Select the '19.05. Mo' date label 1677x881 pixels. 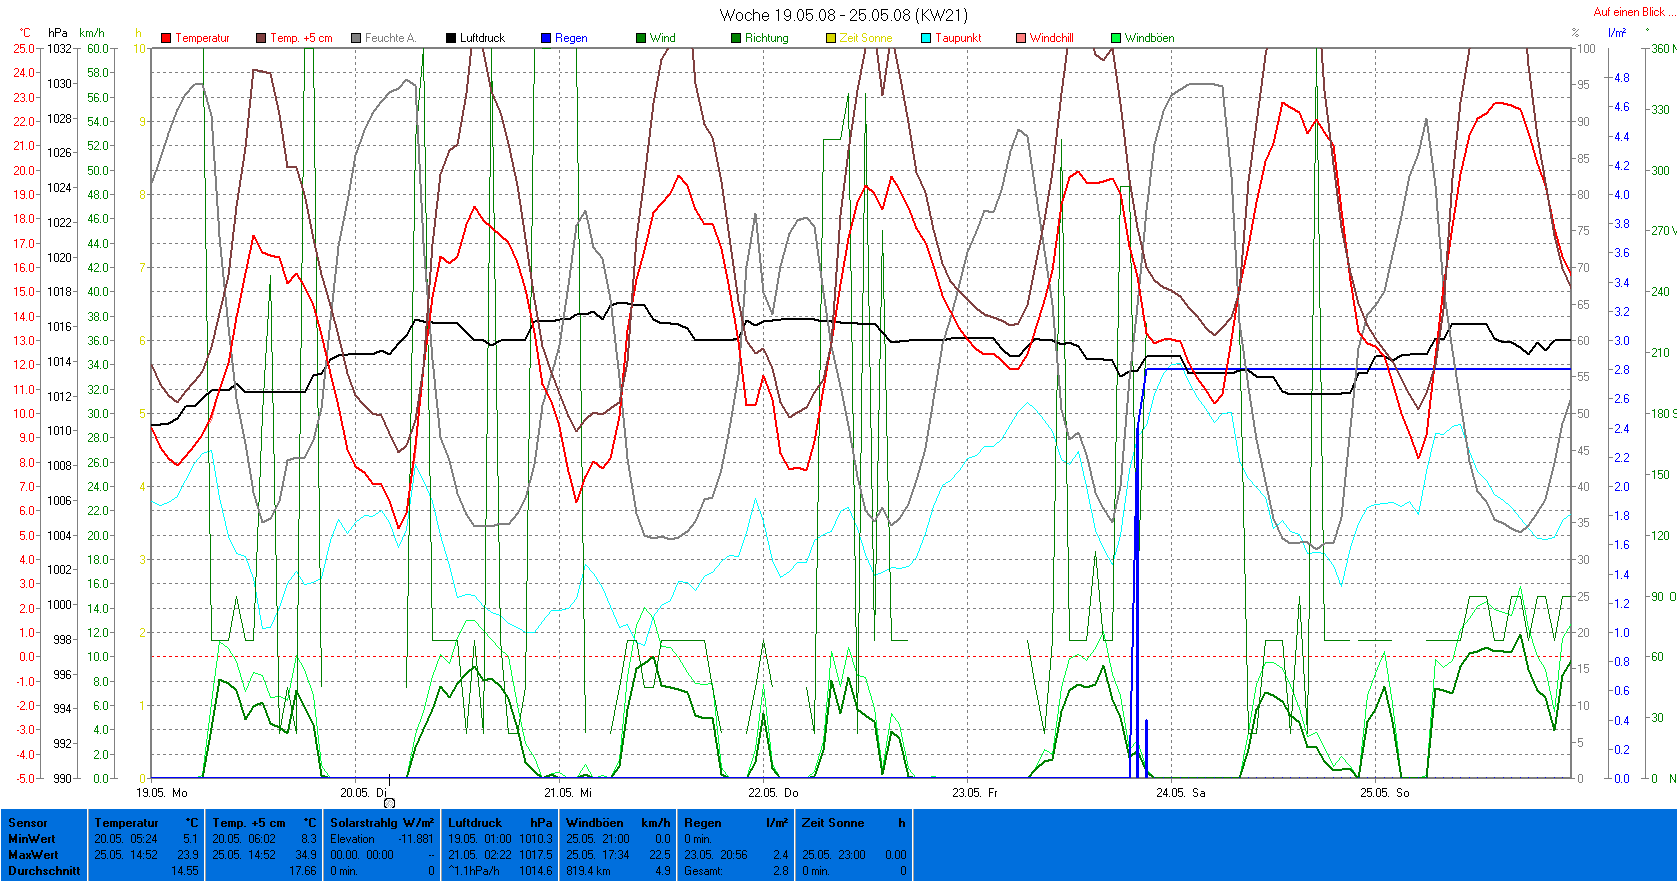click(162, 793)
